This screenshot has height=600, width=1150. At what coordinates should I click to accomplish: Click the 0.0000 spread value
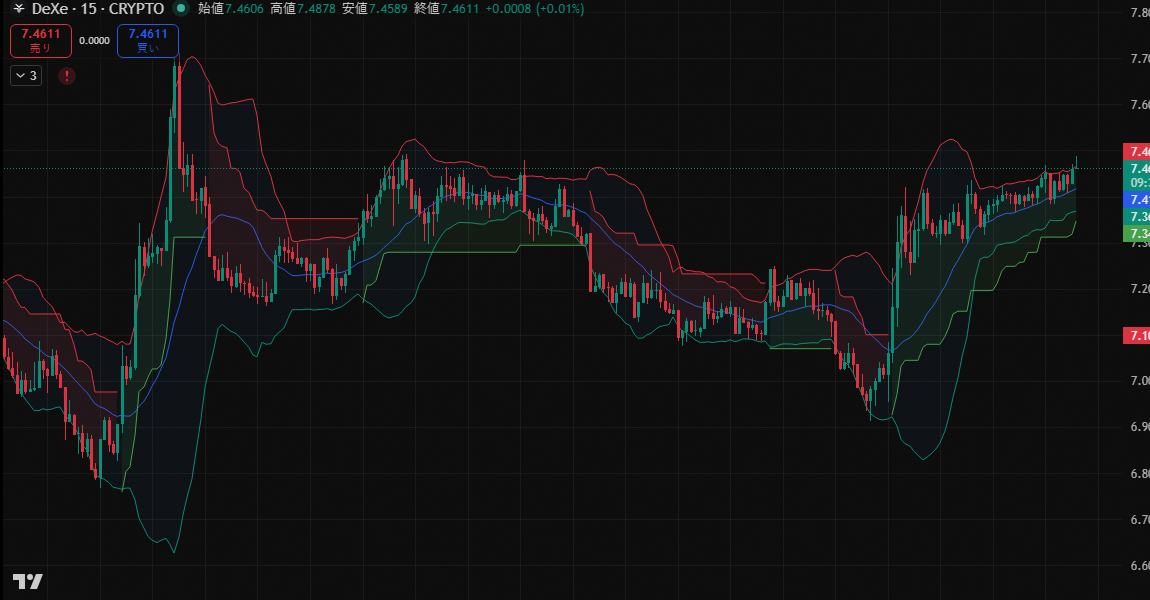coord(95,40)
